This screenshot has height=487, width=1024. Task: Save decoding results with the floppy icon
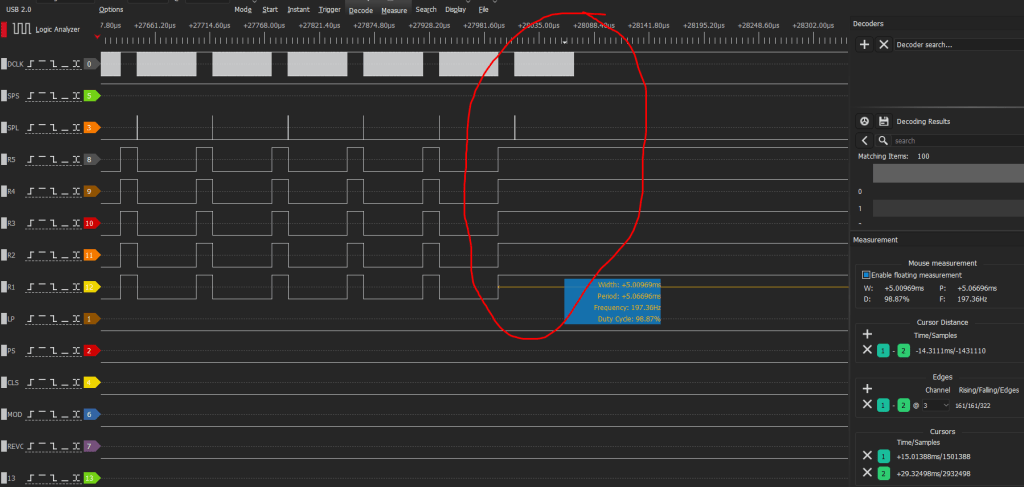[x=884, y=121]
